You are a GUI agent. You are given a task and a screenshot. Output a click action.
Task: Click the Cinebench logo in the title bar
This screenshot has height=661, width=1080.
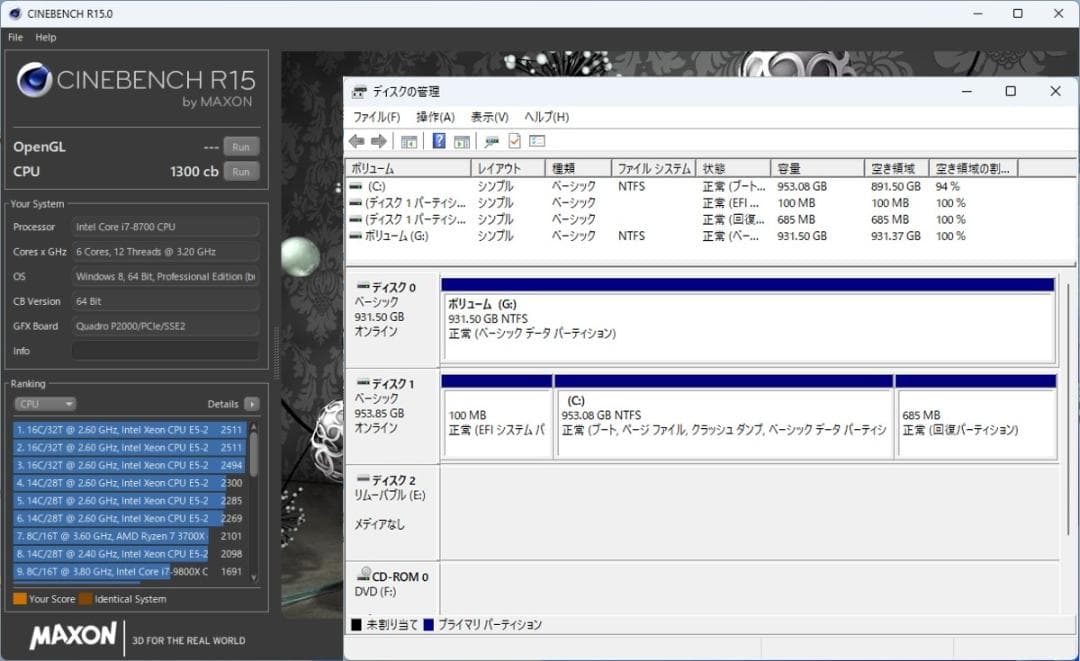pos(13,13)
